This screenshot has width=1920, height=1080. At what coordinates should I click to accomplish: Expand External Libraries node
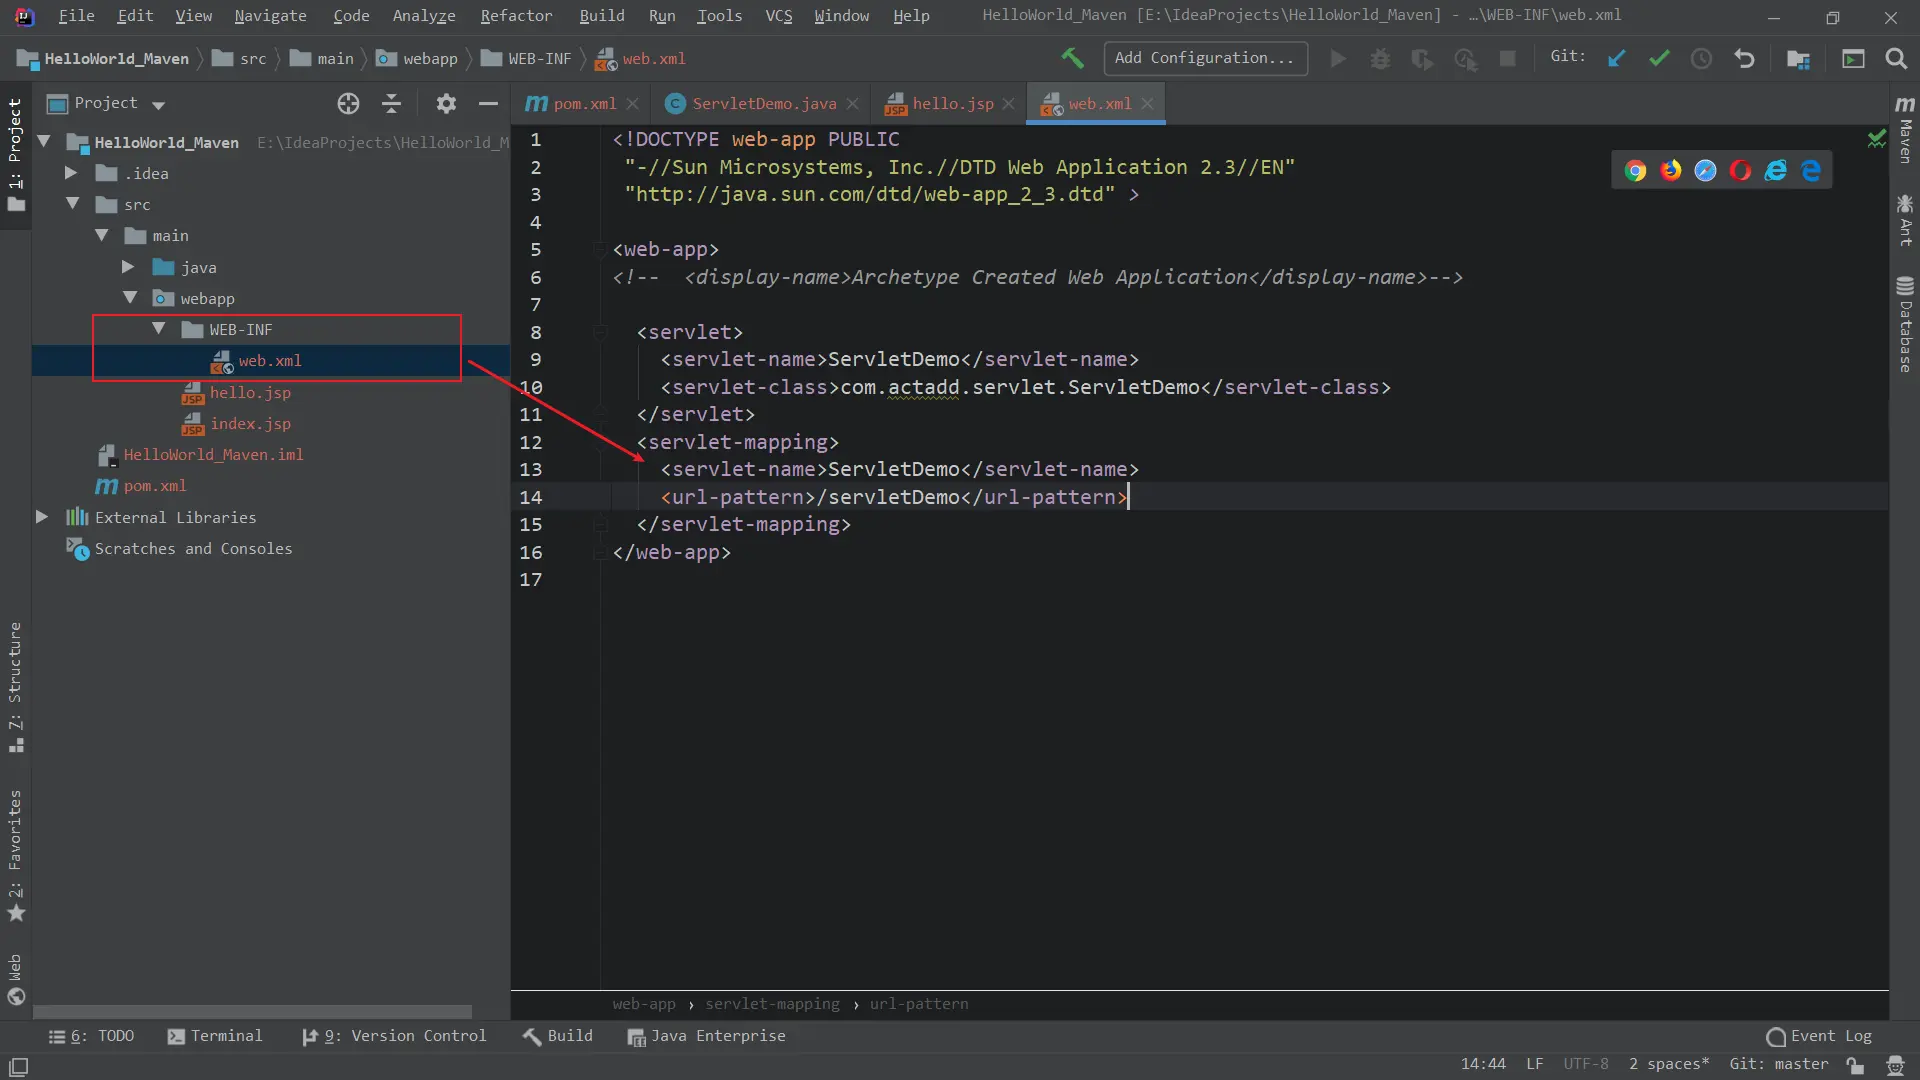pos(42,517)
